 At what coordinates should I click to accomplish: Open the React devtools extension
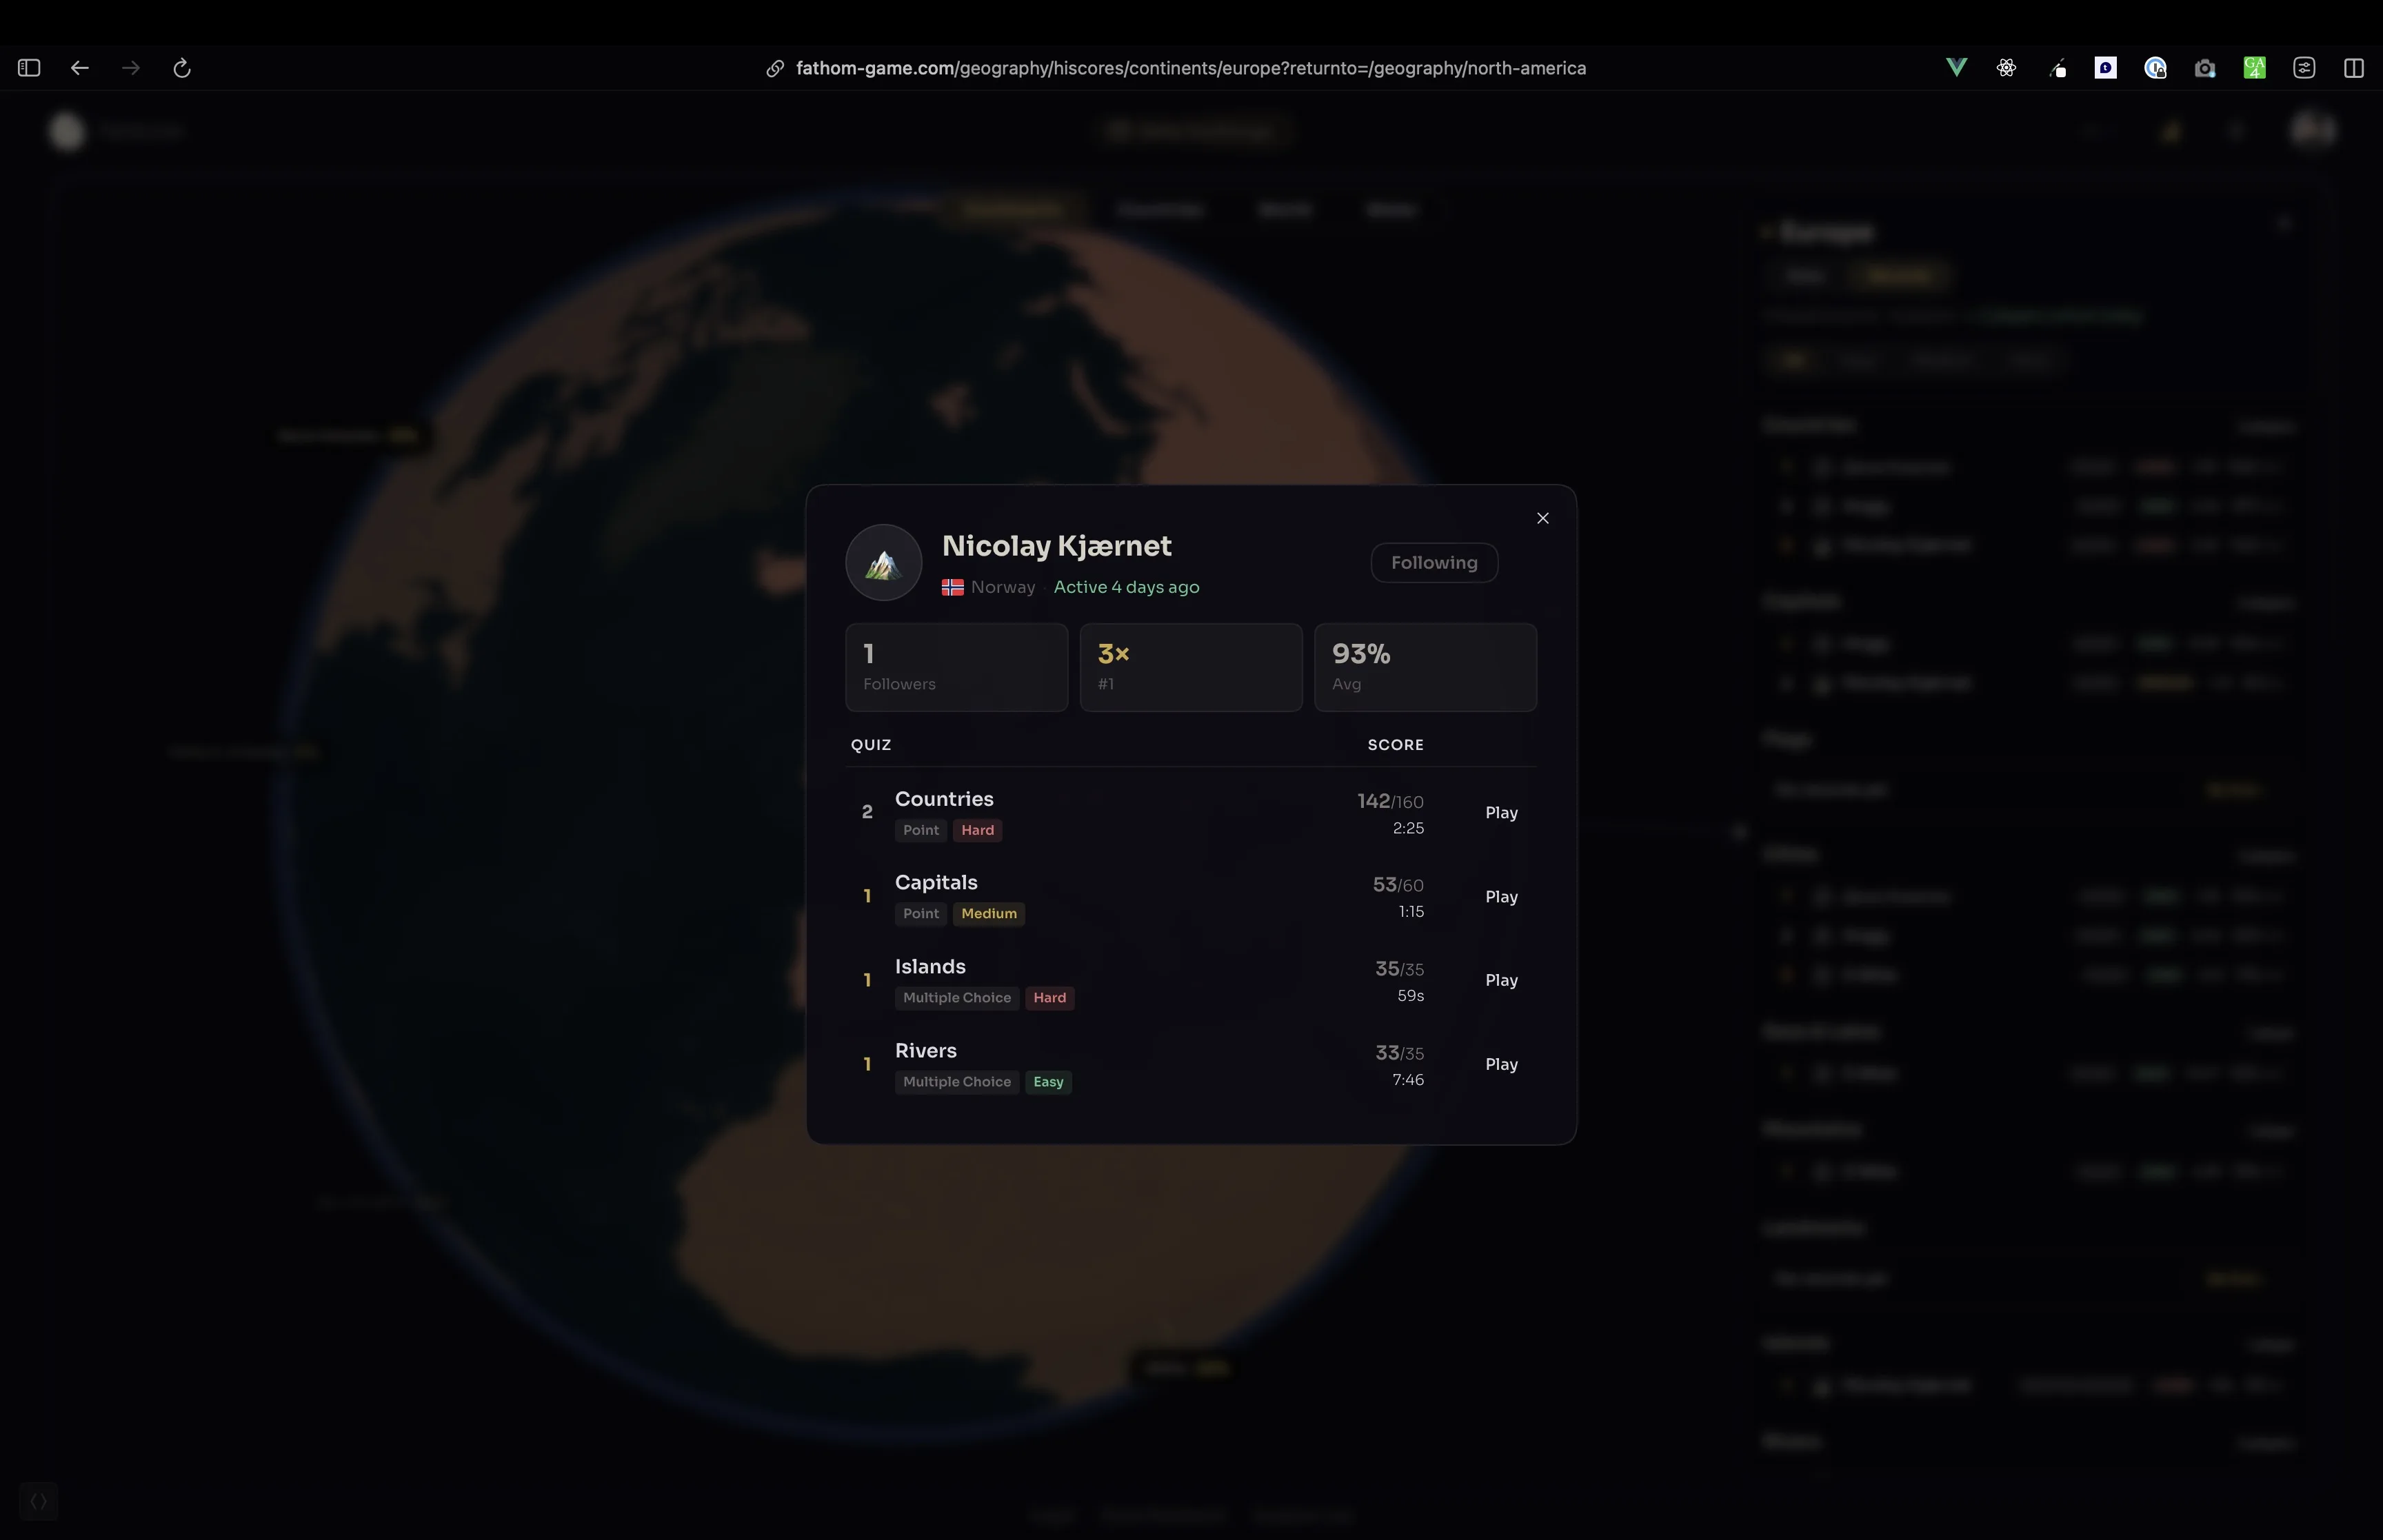coord(2006,68)
